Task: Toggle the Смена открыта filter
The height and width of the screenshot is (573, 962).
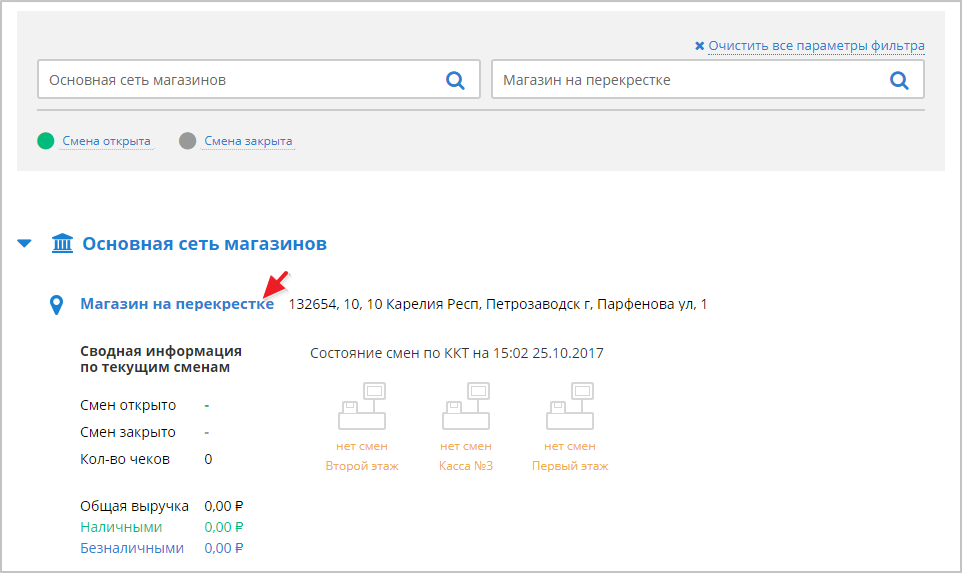Action: click(106, 141)
